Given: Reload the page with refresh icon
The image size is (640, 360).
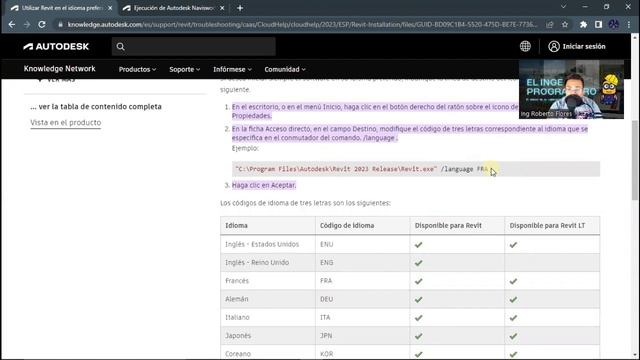Looking at the screenshot, I should point(42,24).
